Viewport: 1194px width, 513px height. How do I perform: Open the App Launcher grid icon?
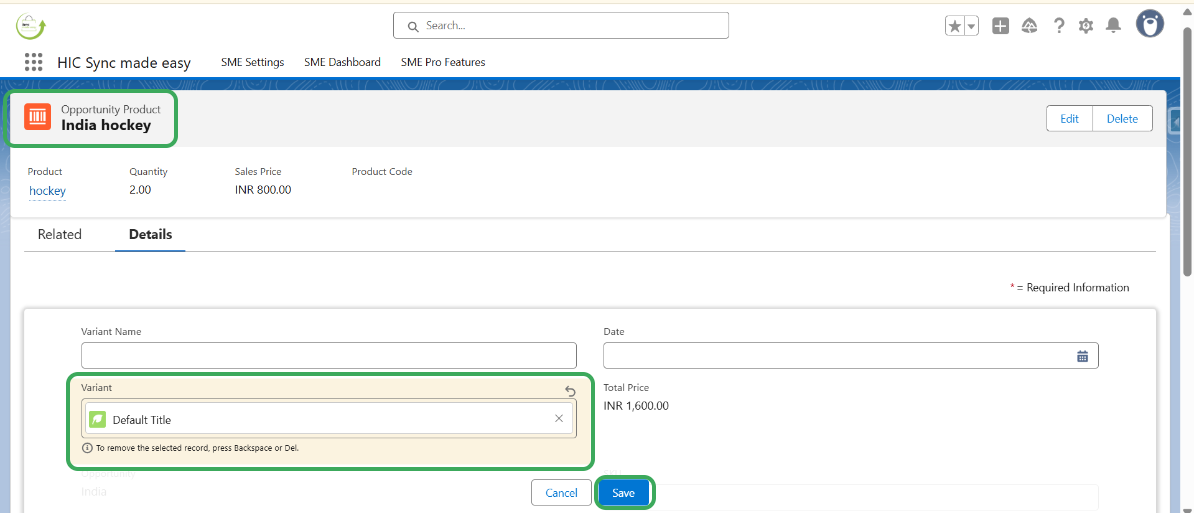[33, 62]
